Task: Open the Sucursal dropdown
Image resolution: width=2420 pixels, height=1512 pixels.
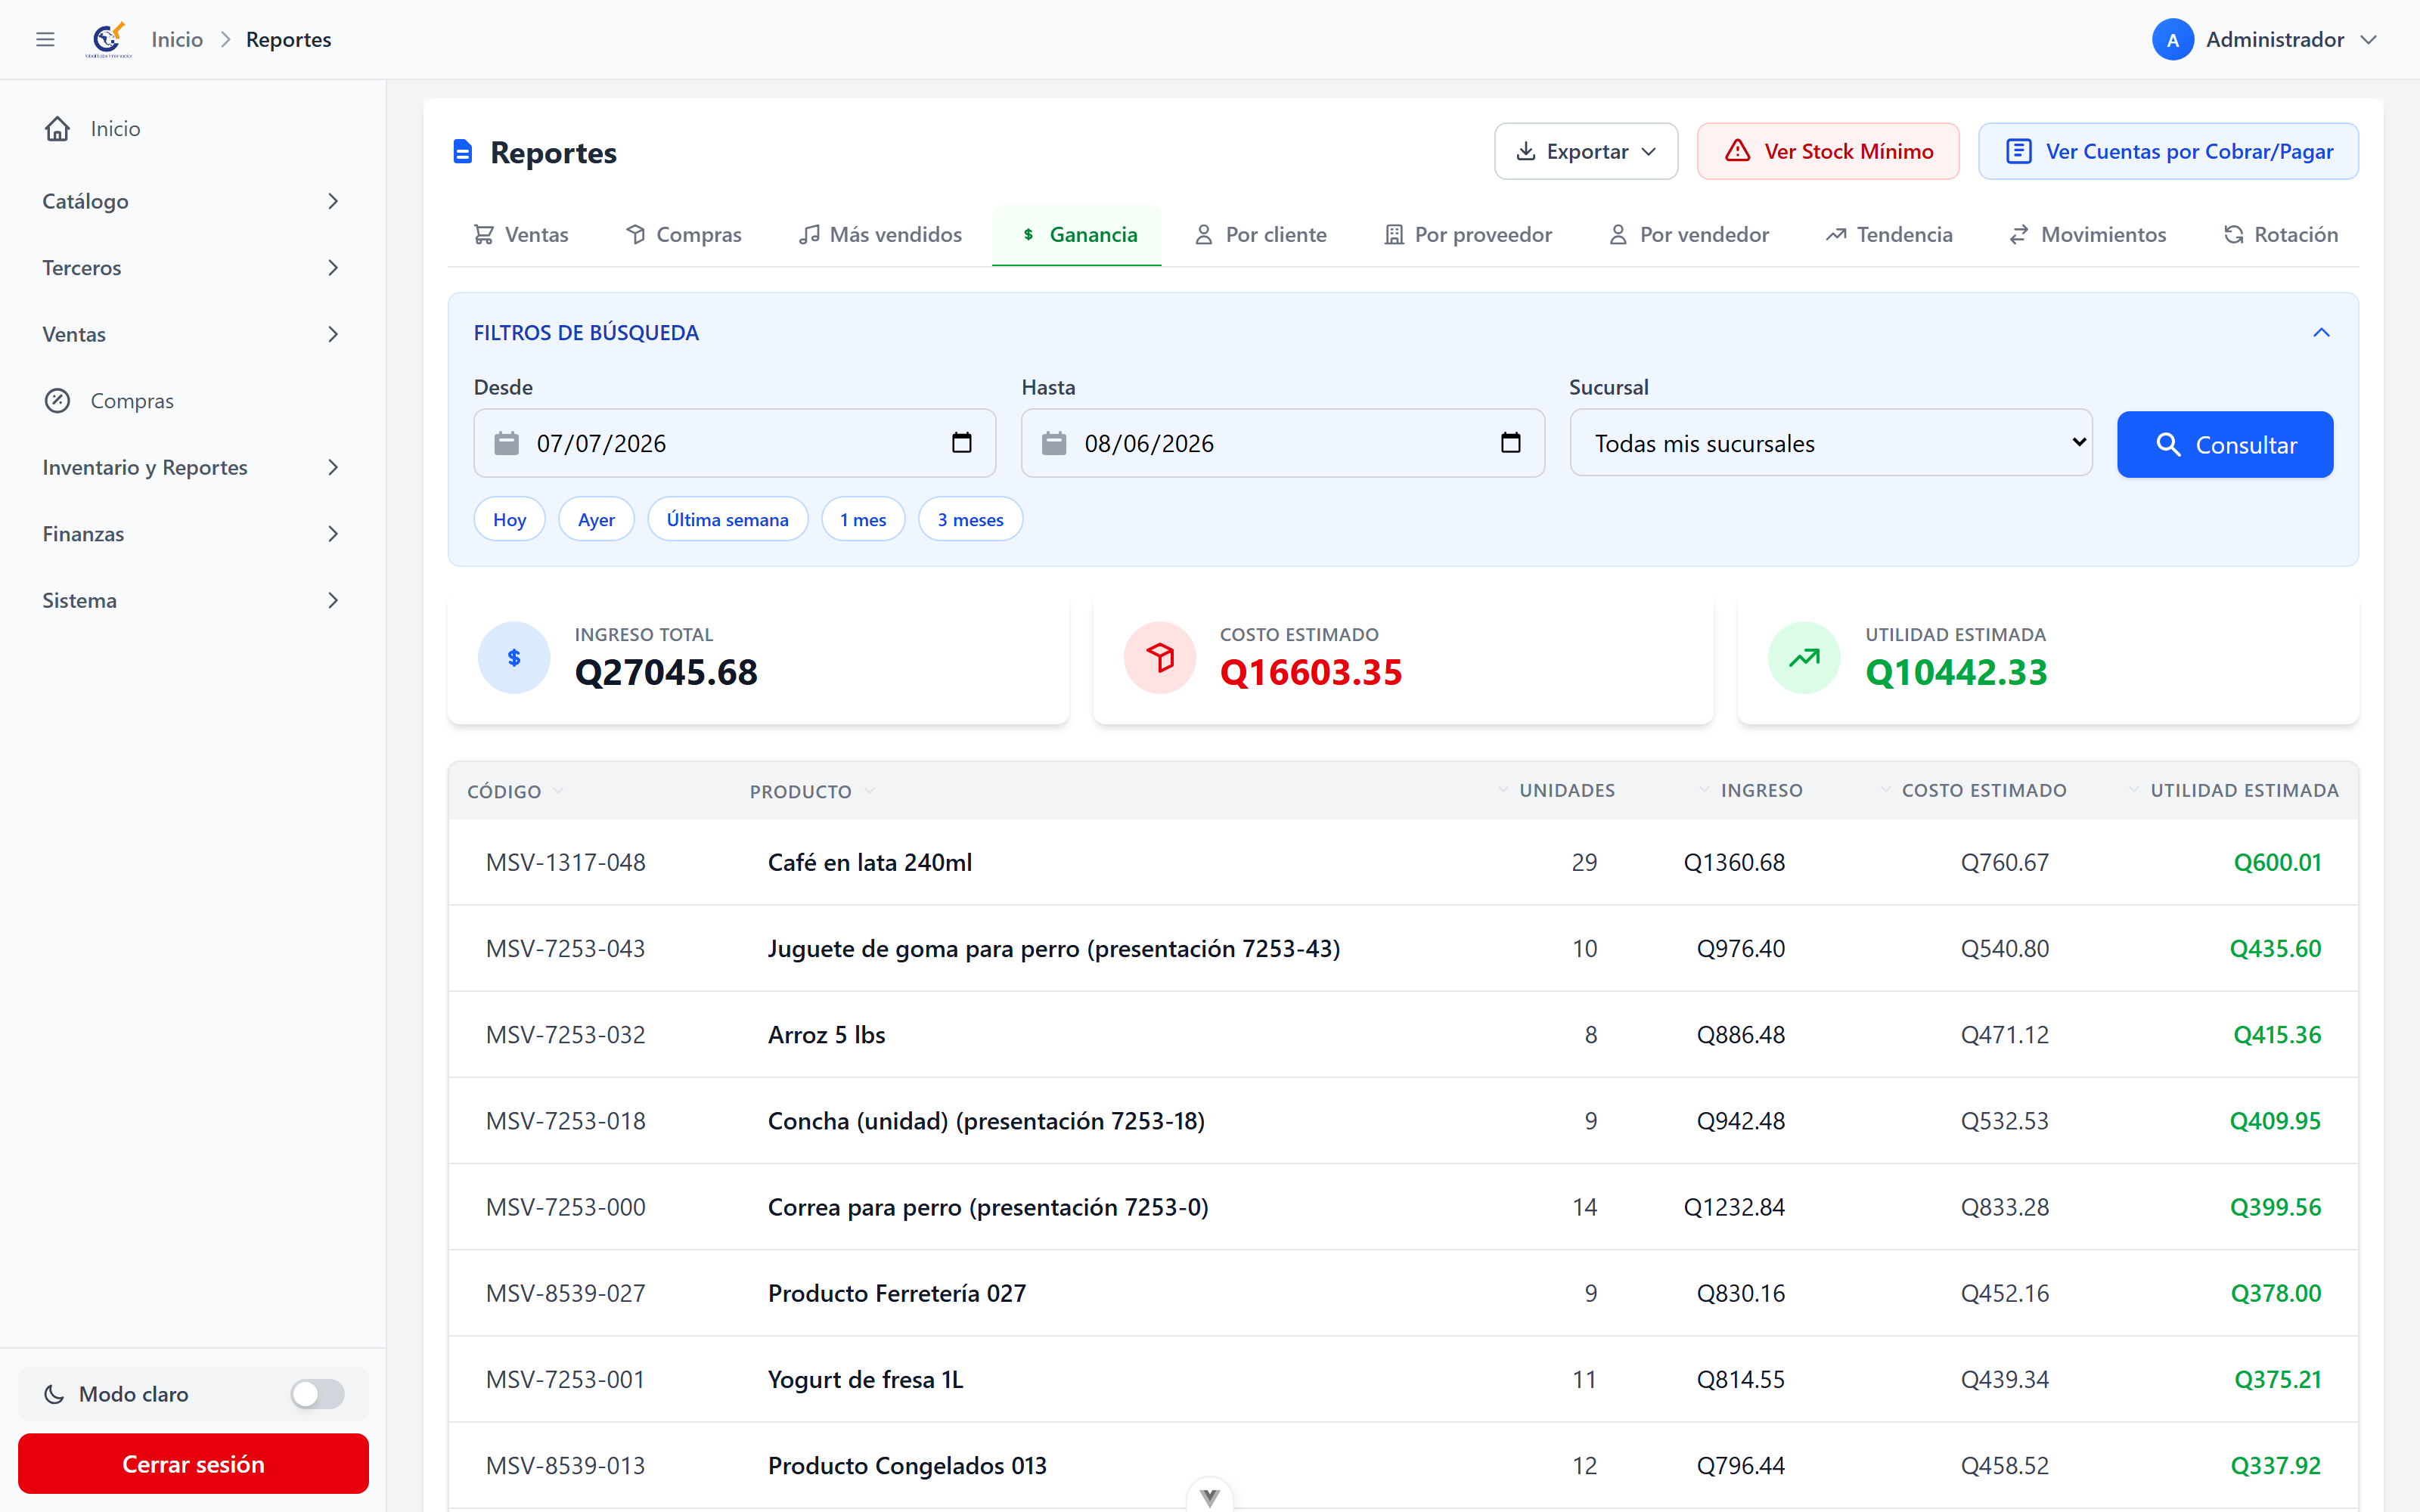Action: pyautogui.click(x=1830, y=443)
